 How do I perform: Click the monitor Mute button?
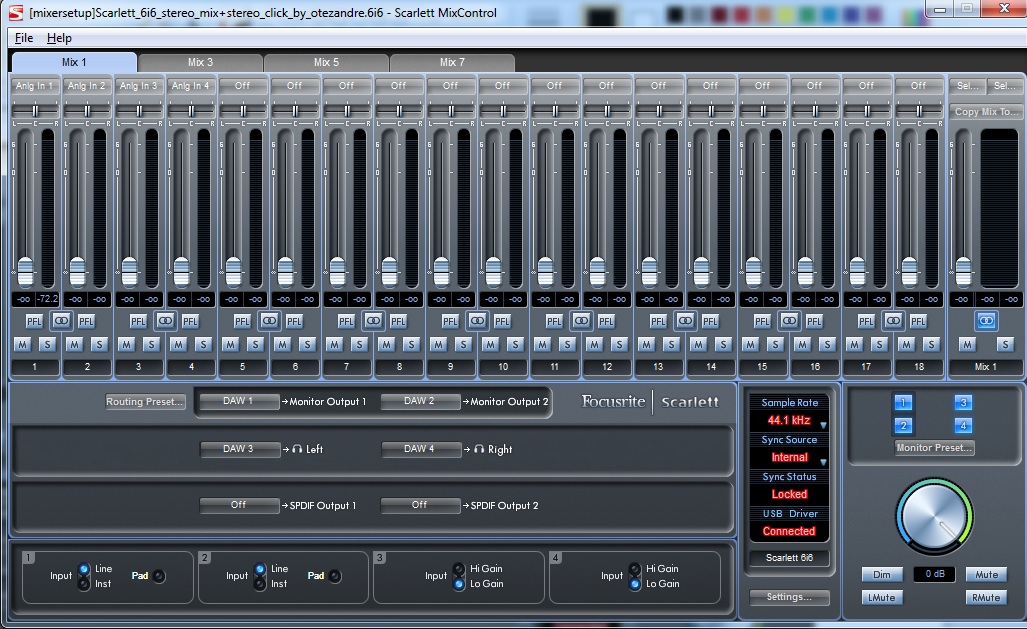pos(986,575)
